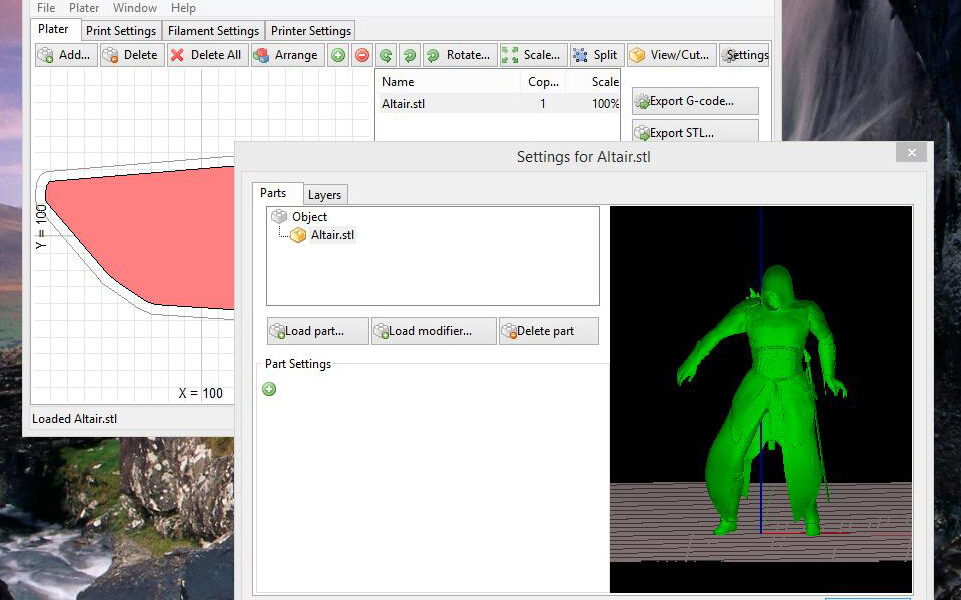The width and height of the screenshot is (961, 600).
Task: Click the Load modifier... button
Action: tap(433, 331)
